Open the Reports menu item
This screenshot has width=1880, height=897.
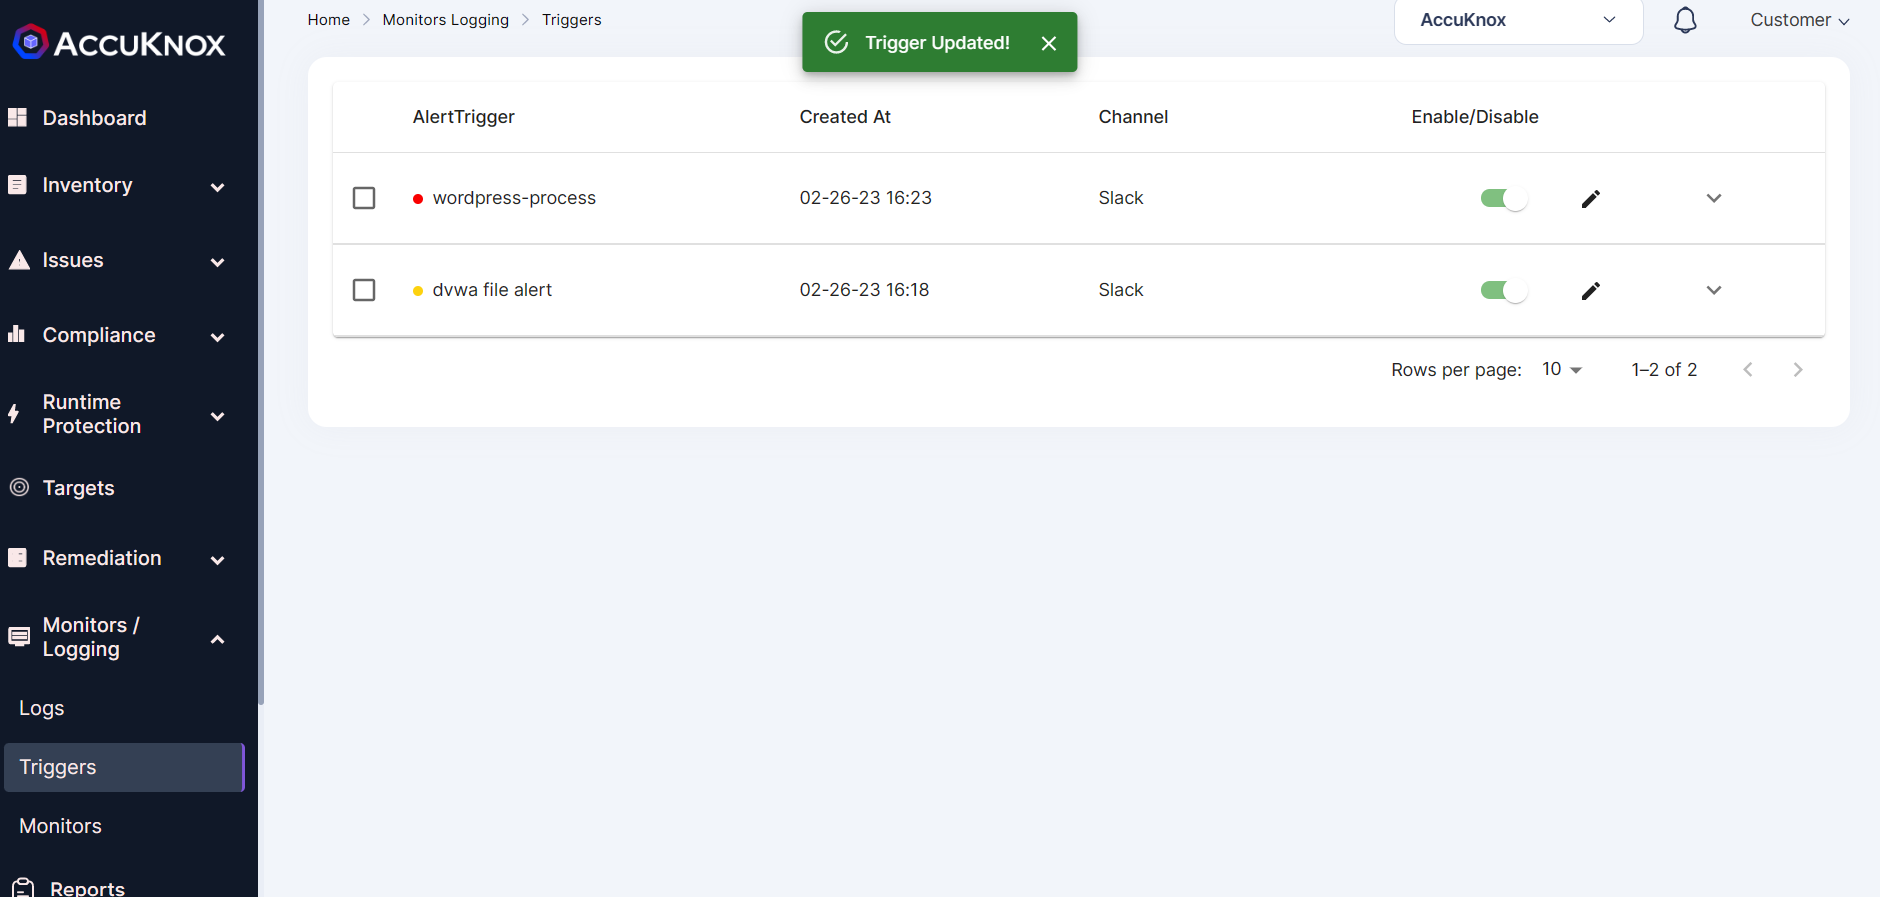(87, 888)
